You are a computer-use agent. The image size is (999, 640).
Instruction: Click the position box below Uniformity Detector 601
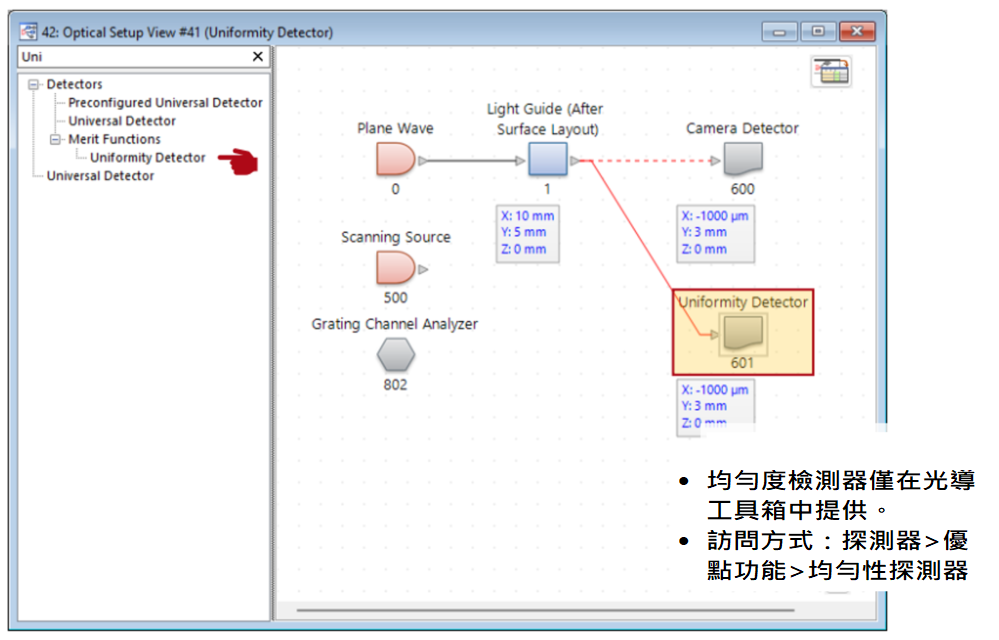pos(715,407)
